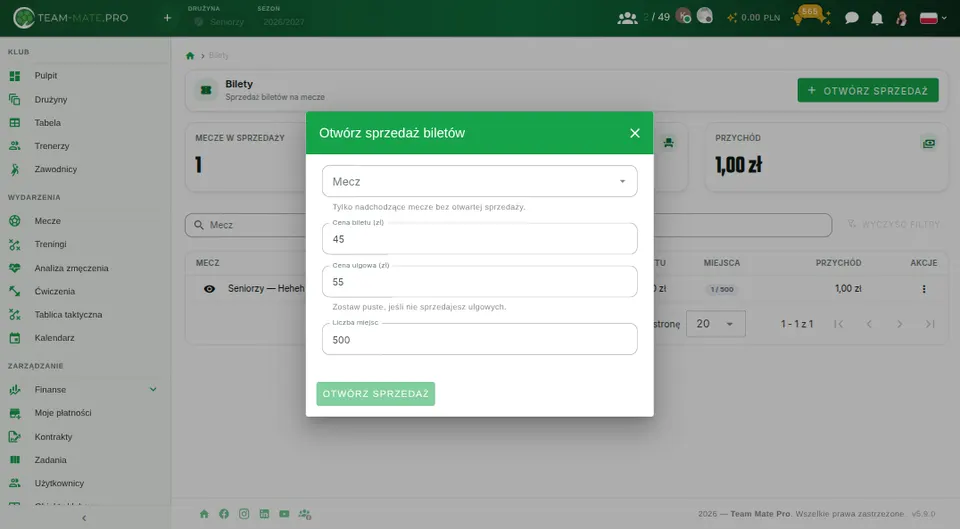Click Wyczyść filtry button
960x529 pixels.
[893, 225]
